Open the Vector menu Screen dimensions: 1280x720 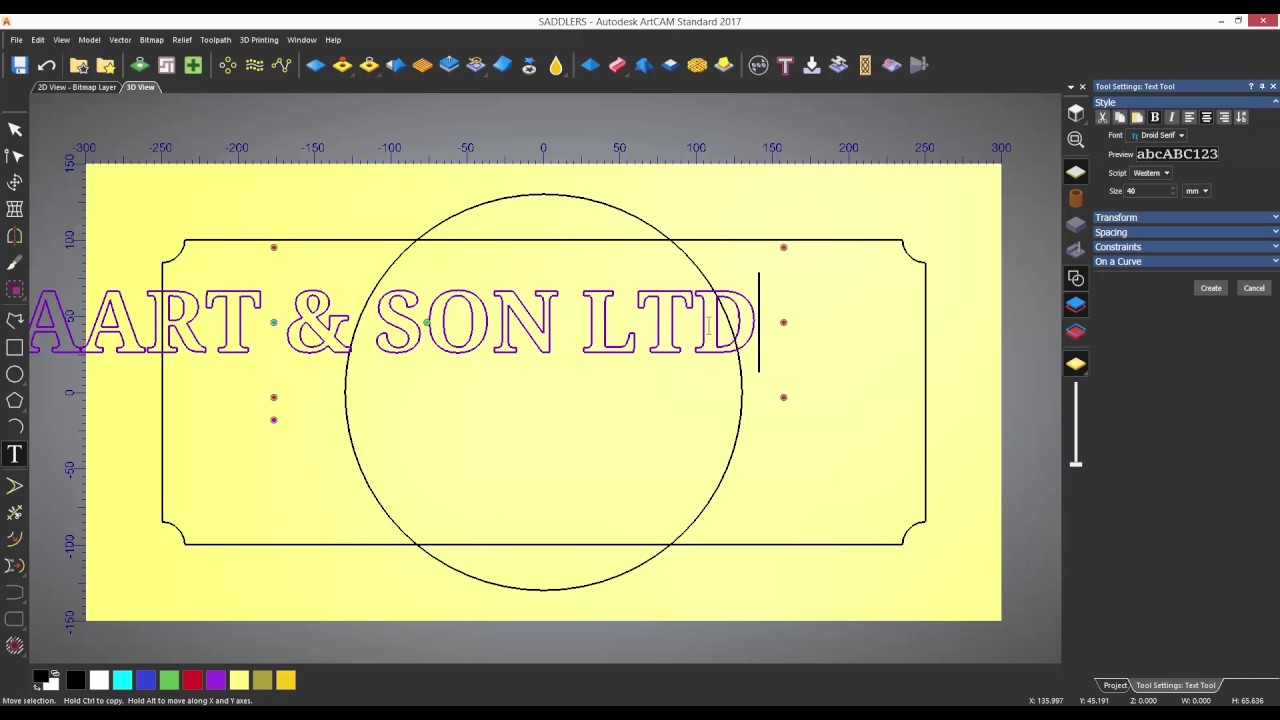(x=120, y=40)
